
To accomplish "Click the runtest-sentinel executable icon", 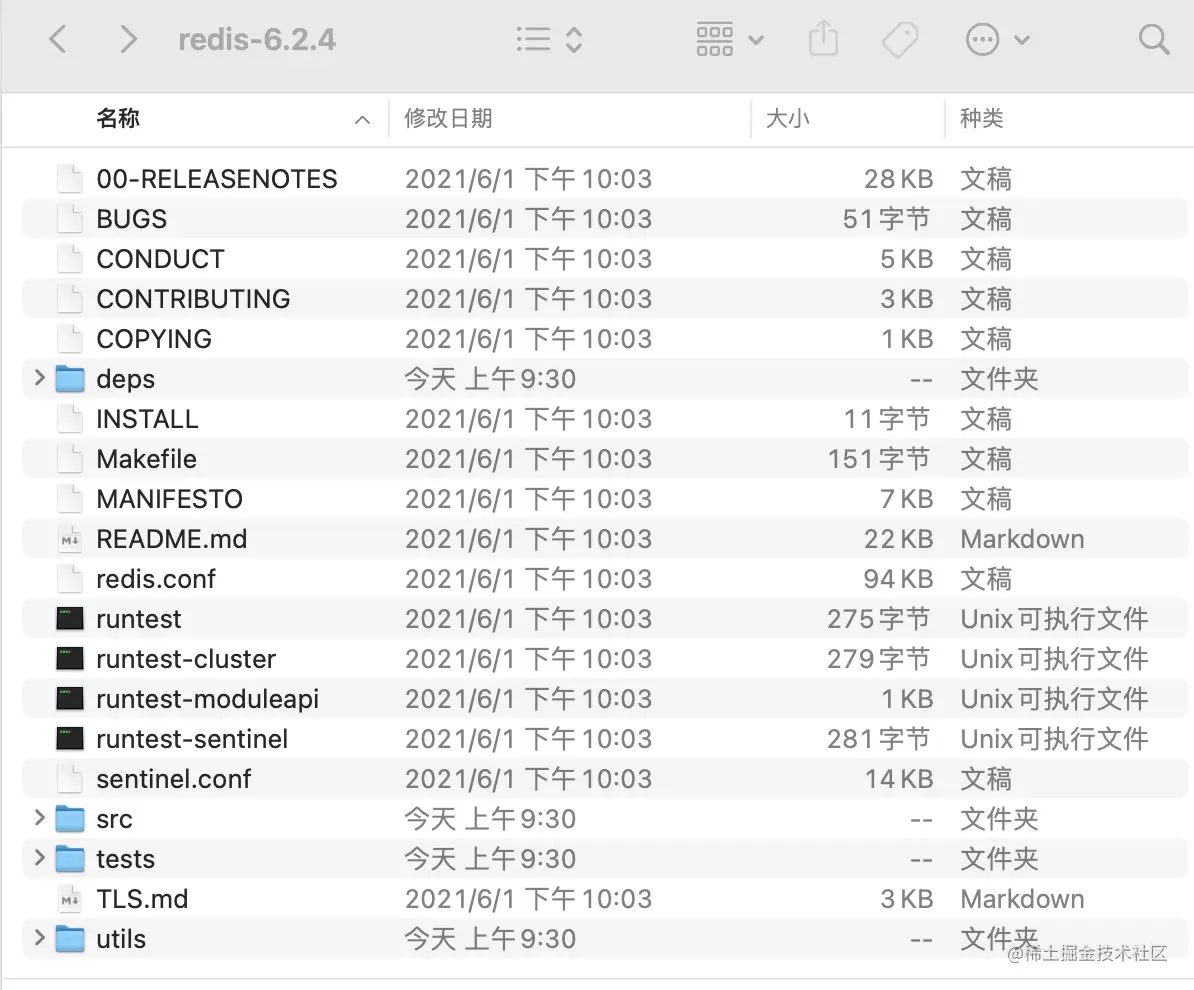I will [70, 739].
